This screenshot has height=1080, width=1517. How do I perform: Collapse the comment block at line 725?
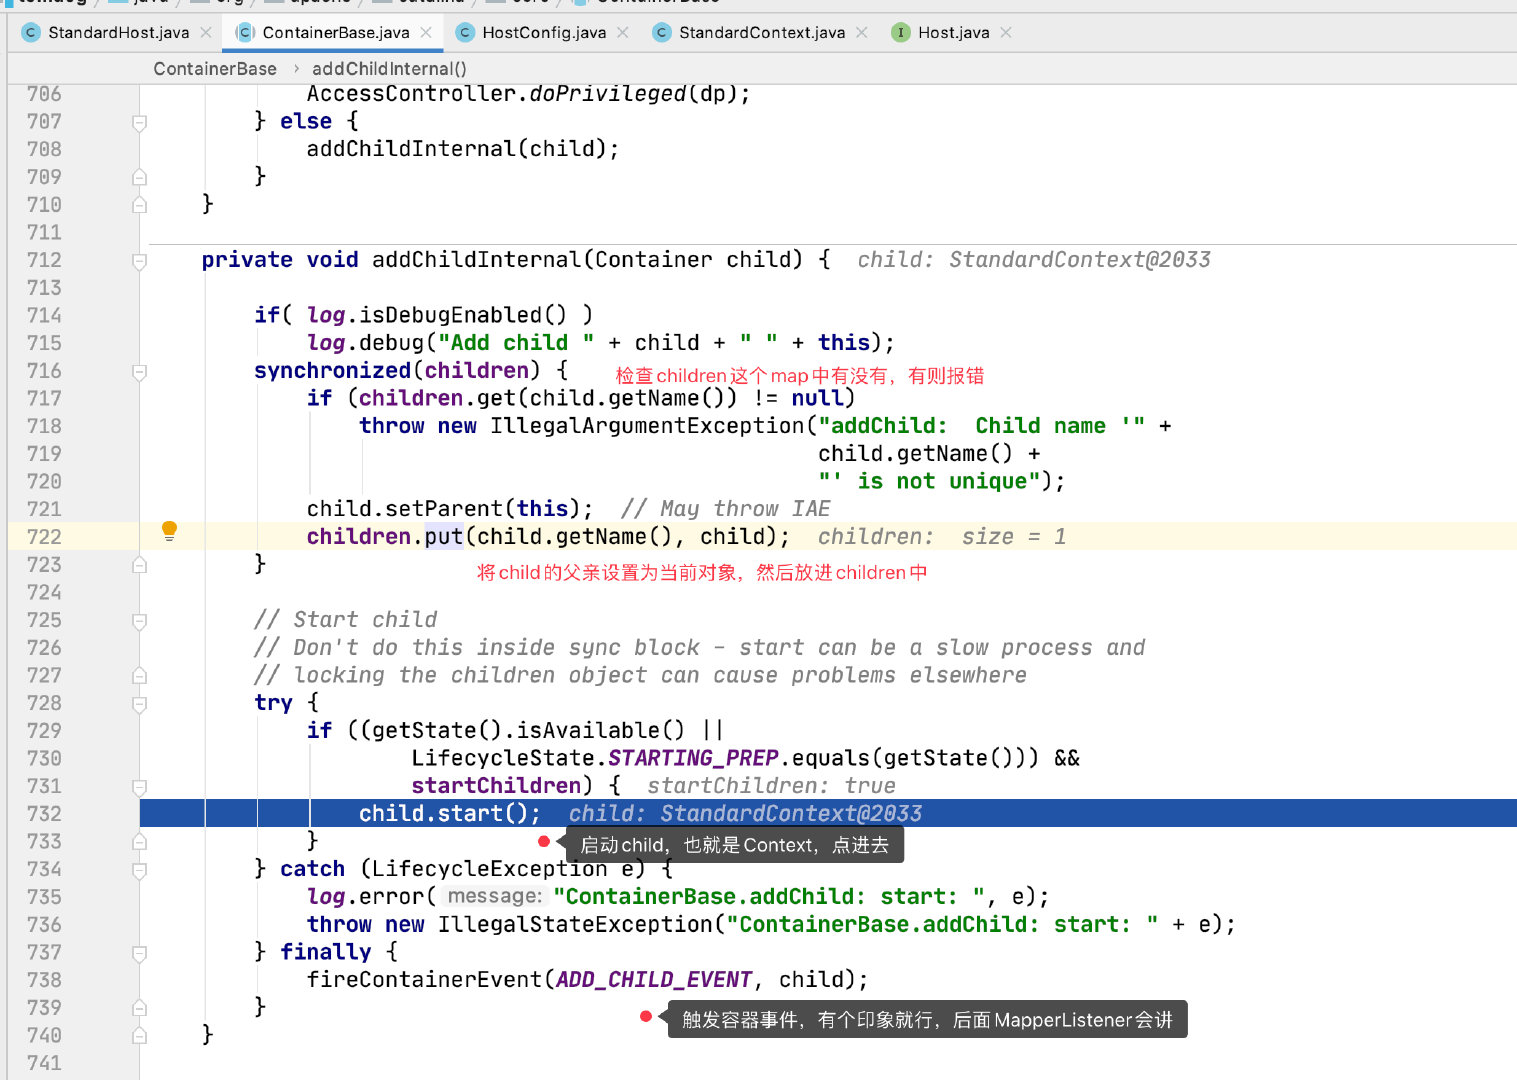click(x=140, y=621)
